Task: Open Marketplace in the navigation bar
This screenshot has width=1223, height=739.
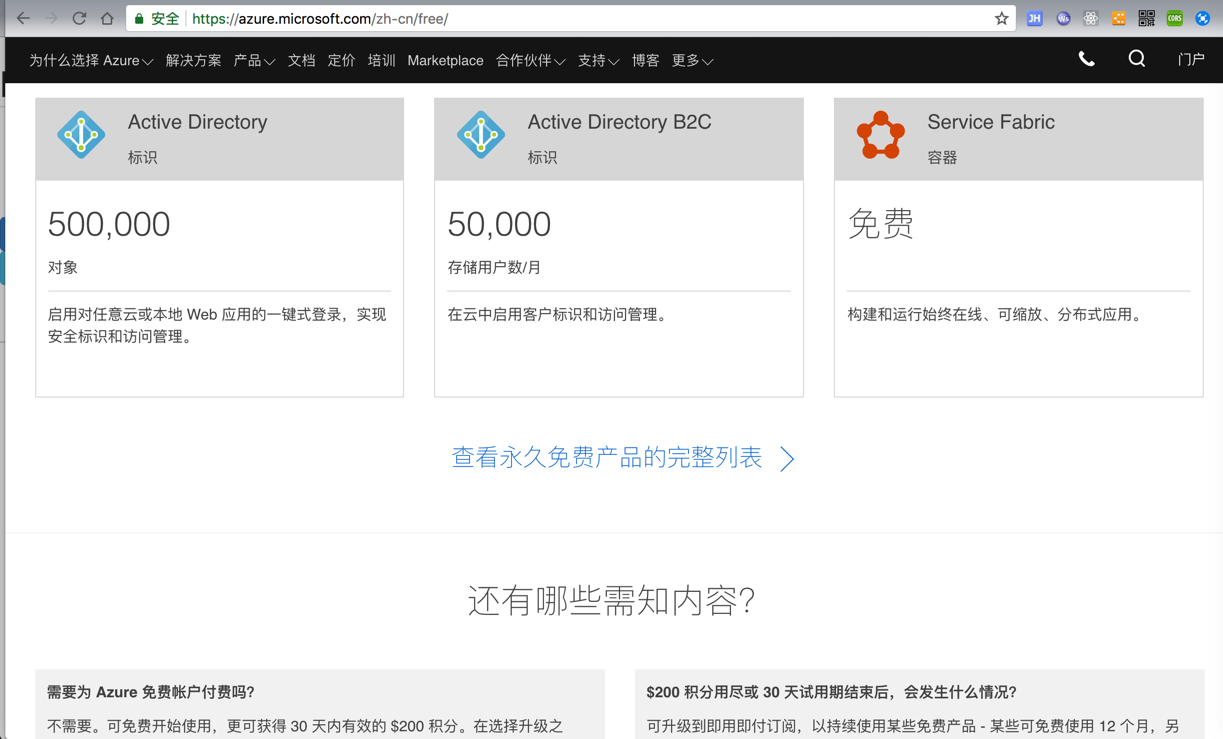Action: 445,61
